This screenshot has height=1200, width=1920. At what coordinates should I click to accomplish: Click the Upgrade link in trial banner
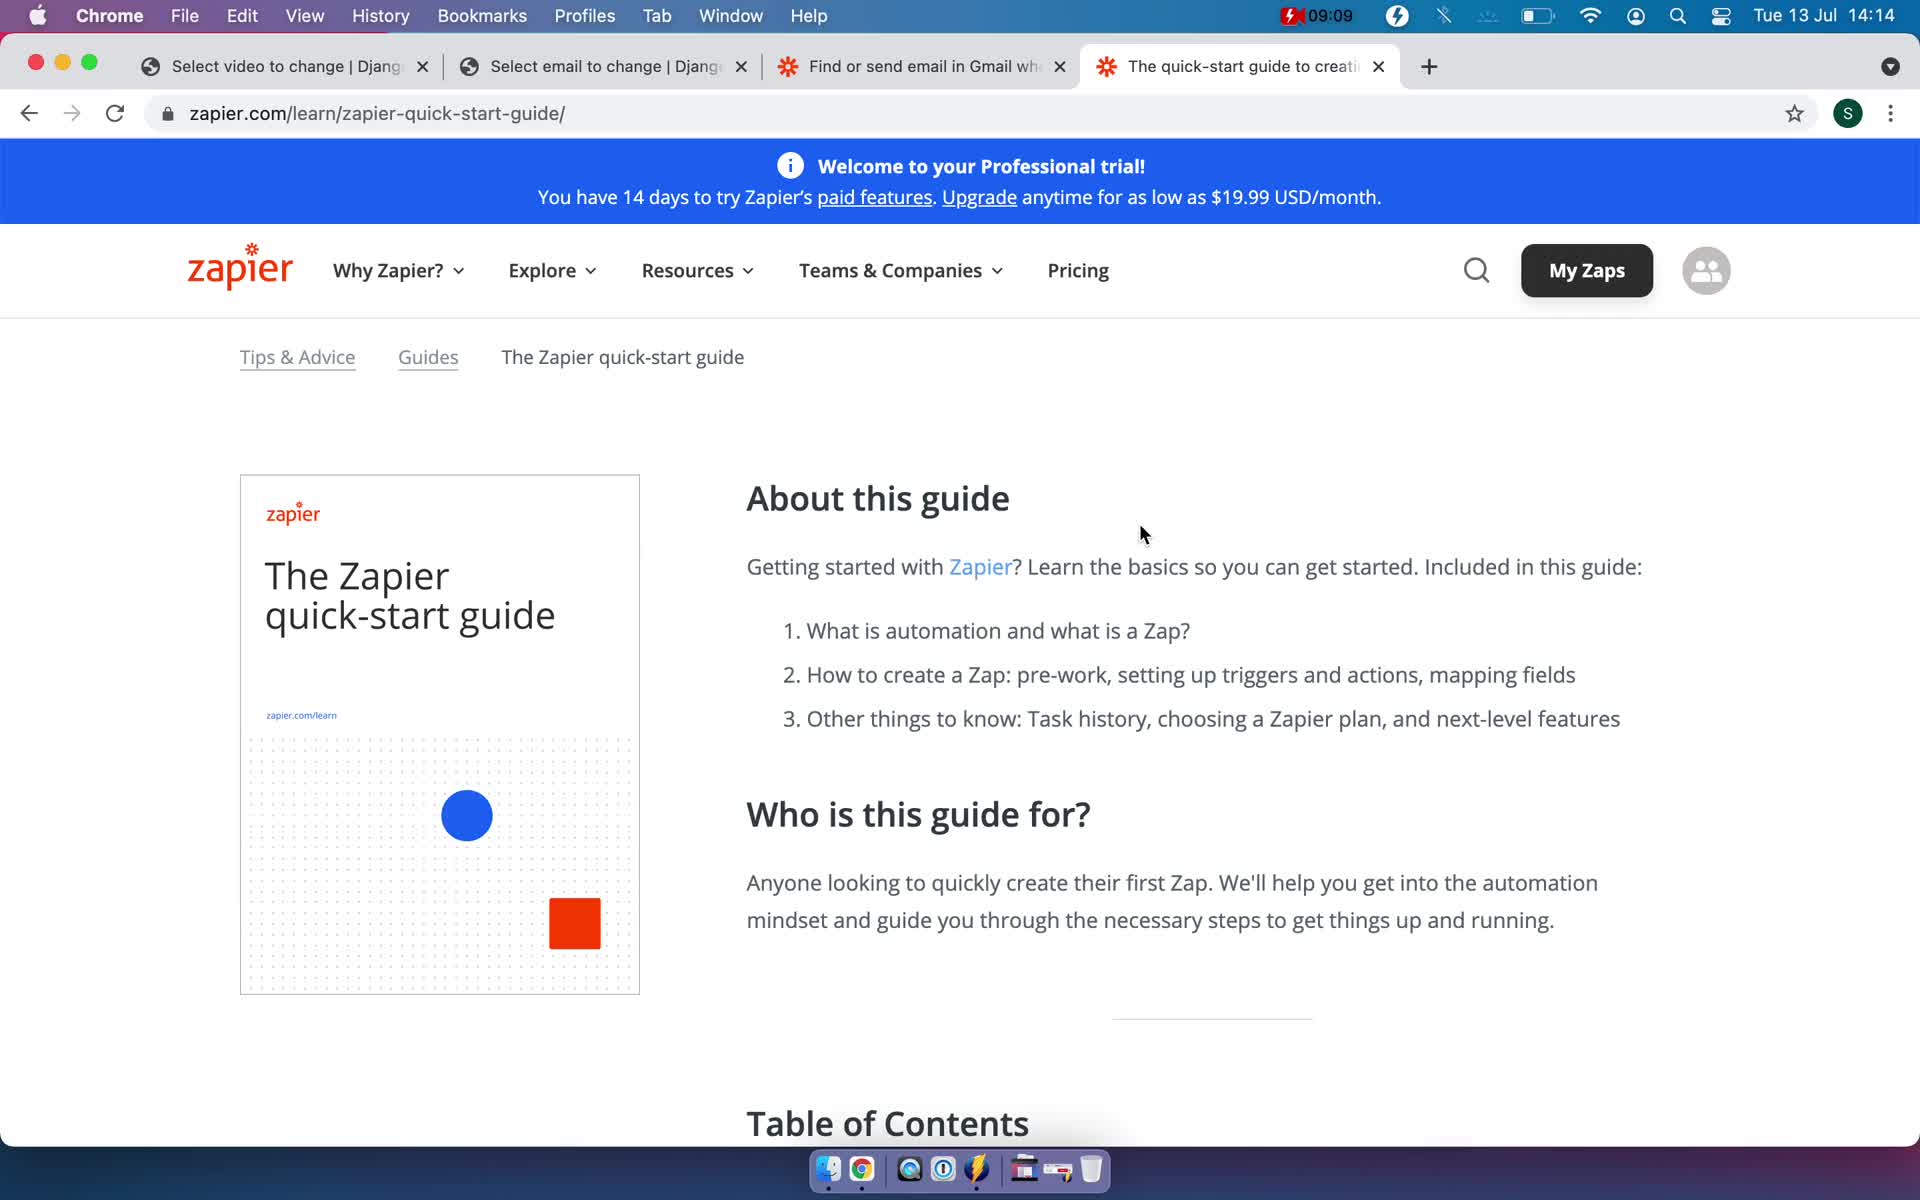[979, 196]
